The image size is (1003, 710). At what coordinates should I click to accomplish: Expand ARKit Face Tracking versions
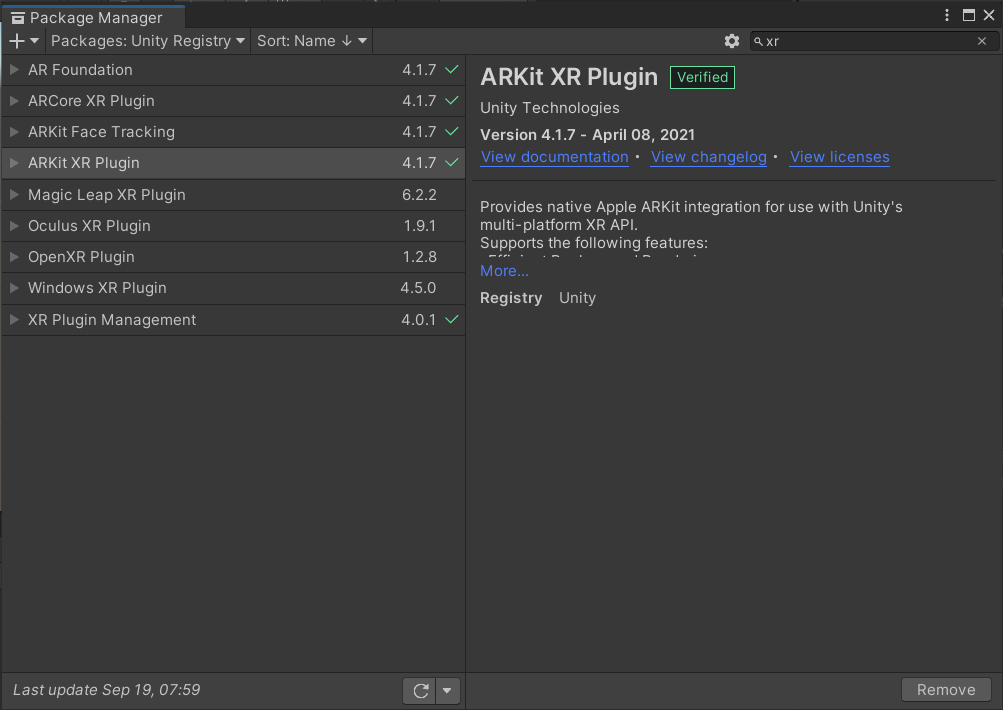[x=14, y=132]
